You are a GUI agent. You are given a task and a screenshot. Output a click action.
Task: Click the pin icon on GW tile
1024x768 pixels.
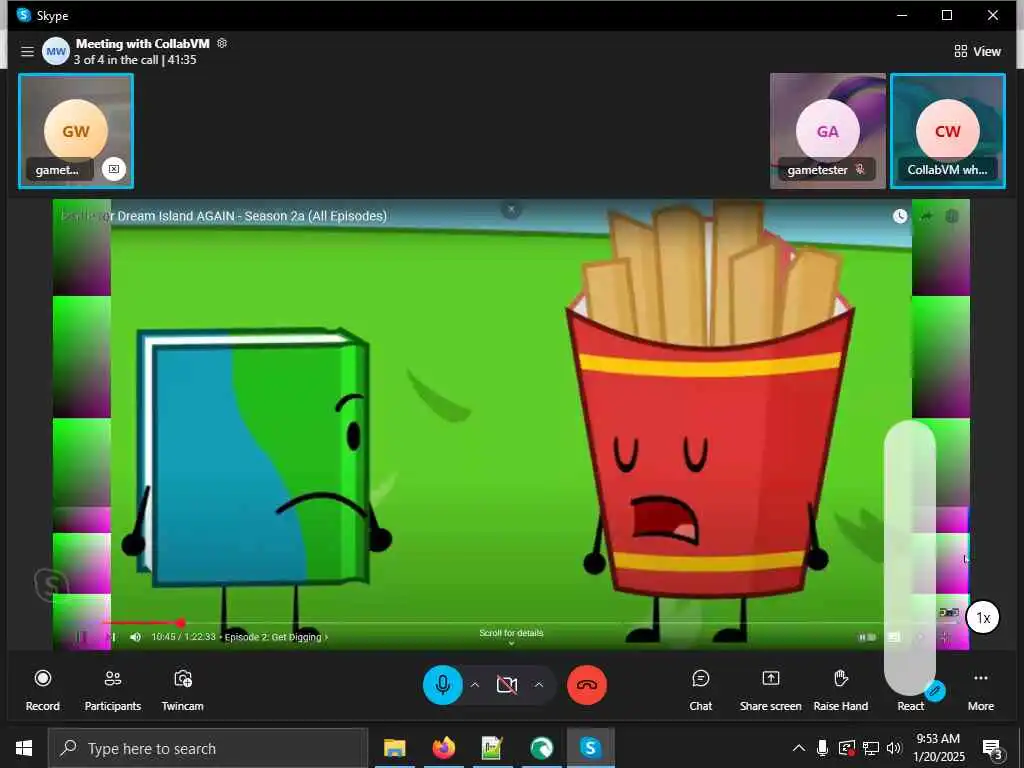(114, 169)
